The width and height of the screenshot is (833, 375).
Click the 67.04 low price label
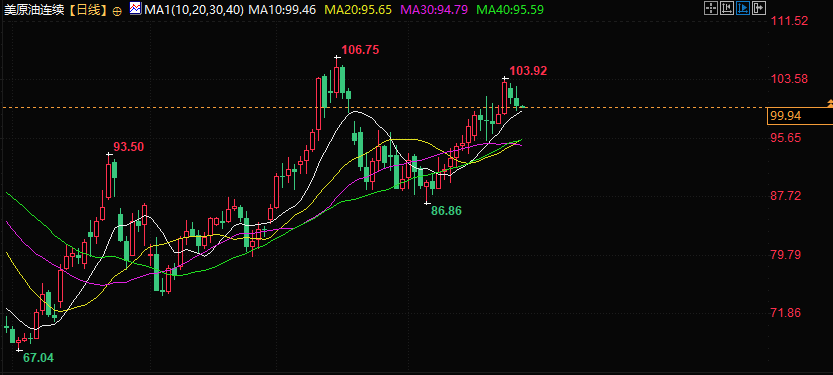38,357
